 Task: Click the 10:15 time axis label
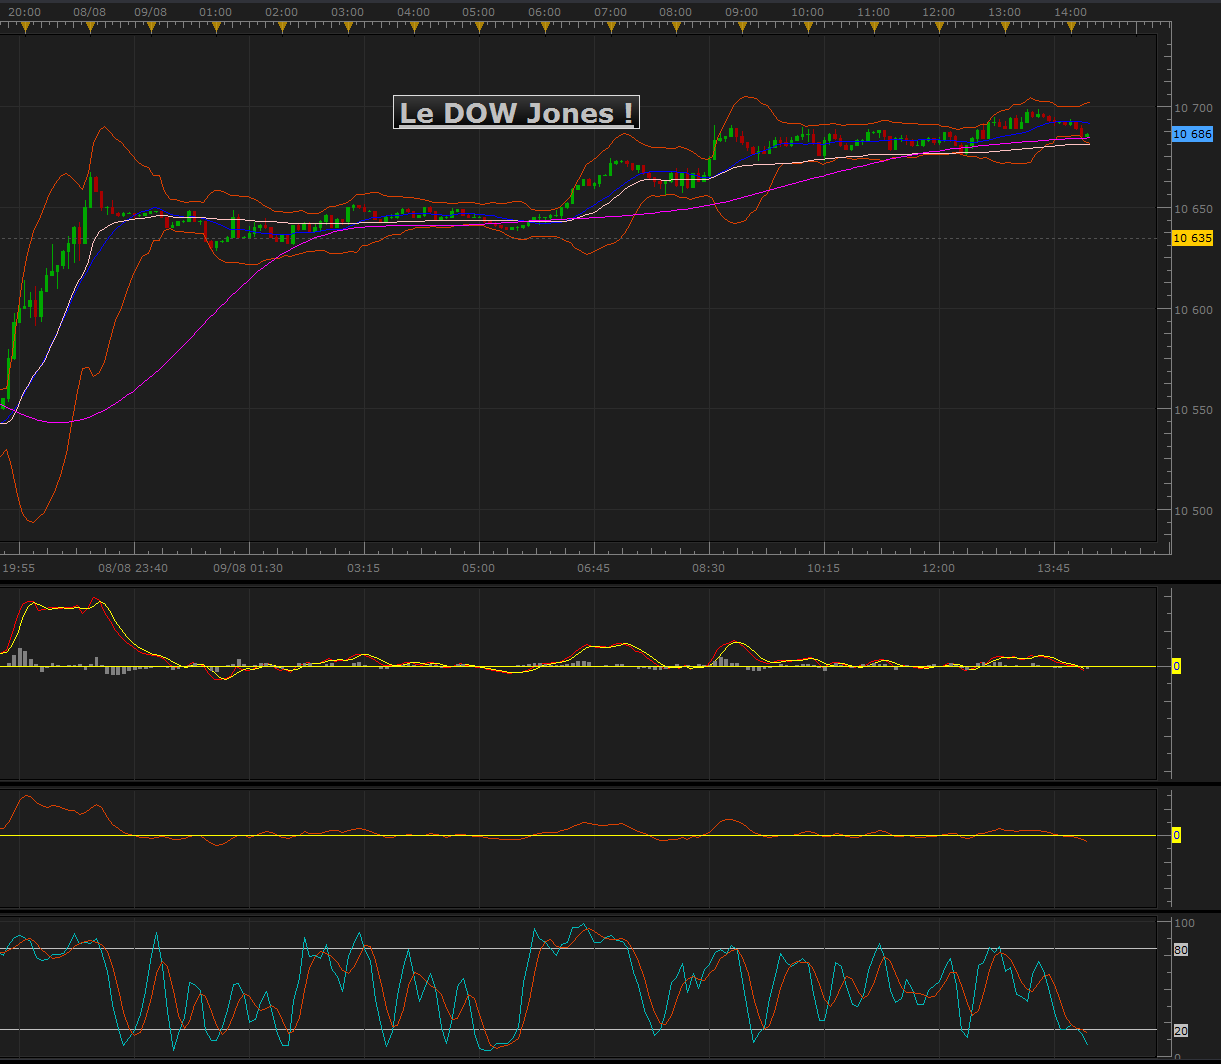(824, 568)
